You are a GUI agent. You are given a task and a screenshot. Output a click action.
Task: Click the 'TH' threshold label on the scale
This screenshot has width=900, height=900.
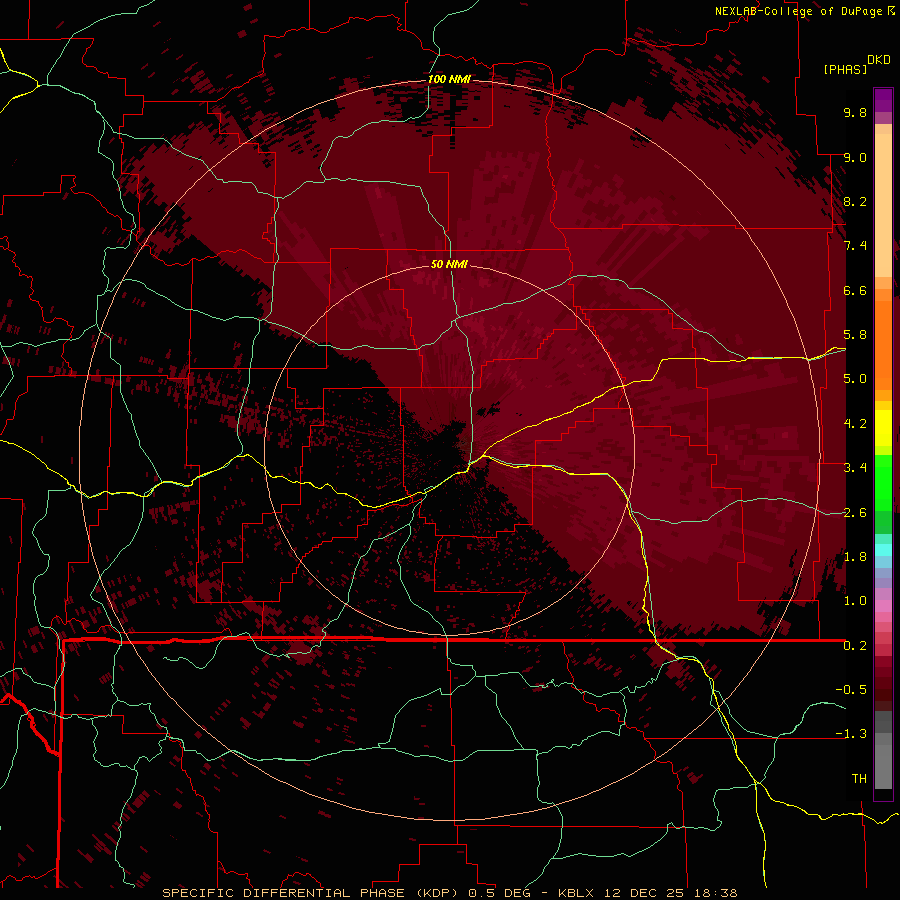[x=859, y=779]
